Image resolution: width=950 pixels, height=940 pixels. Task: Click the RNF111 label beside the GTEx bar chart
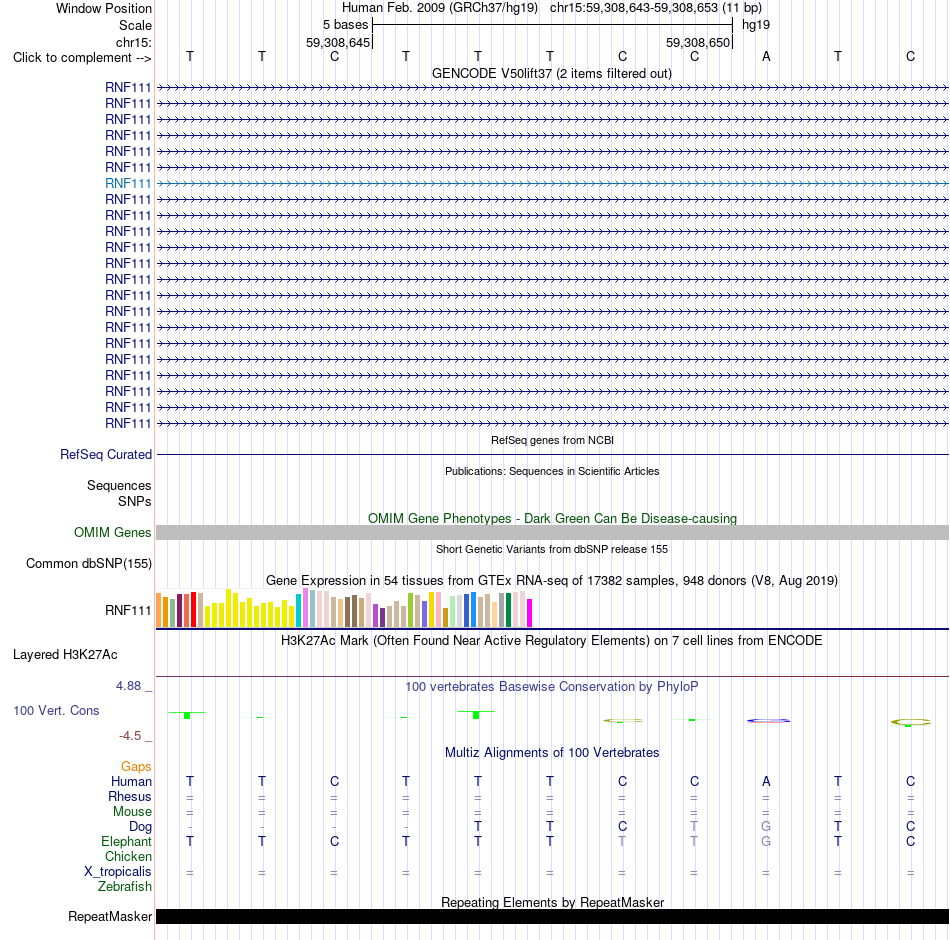pos(128,610)
